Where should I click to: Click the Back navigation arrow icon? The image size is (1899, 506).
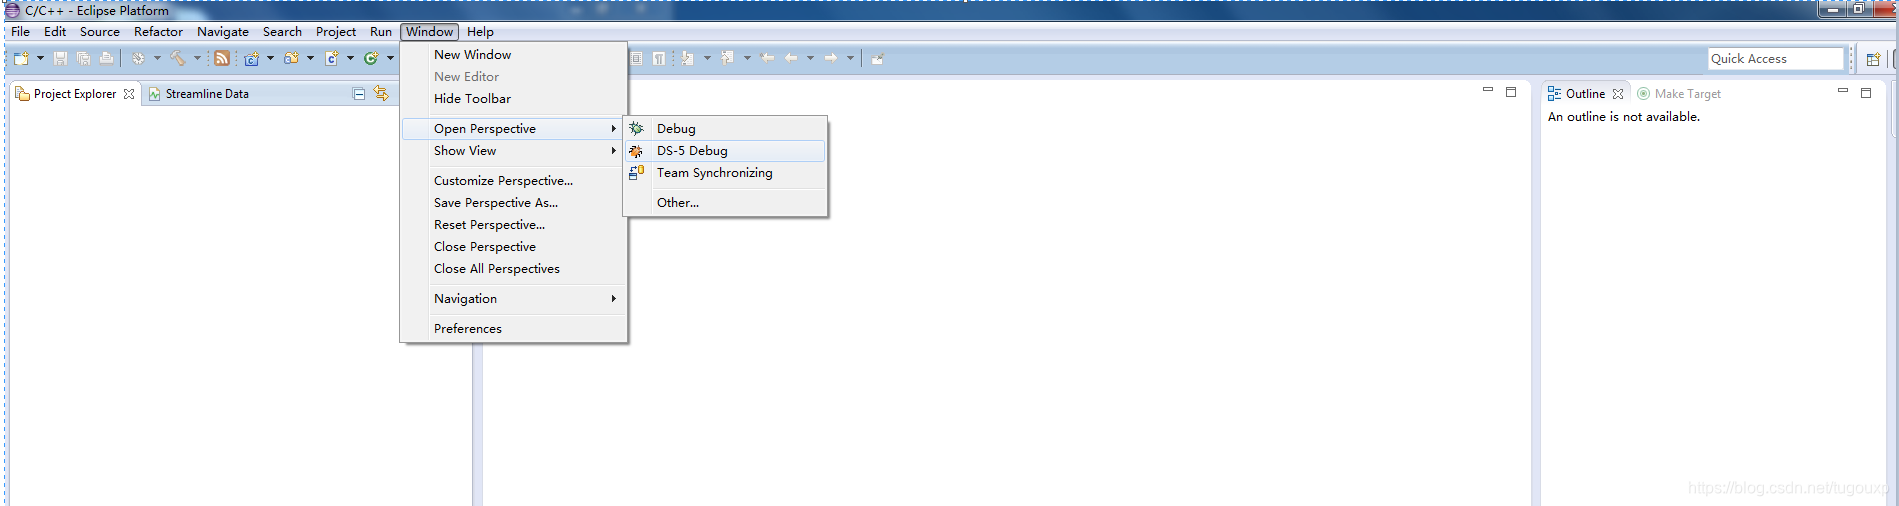(791, 58)
